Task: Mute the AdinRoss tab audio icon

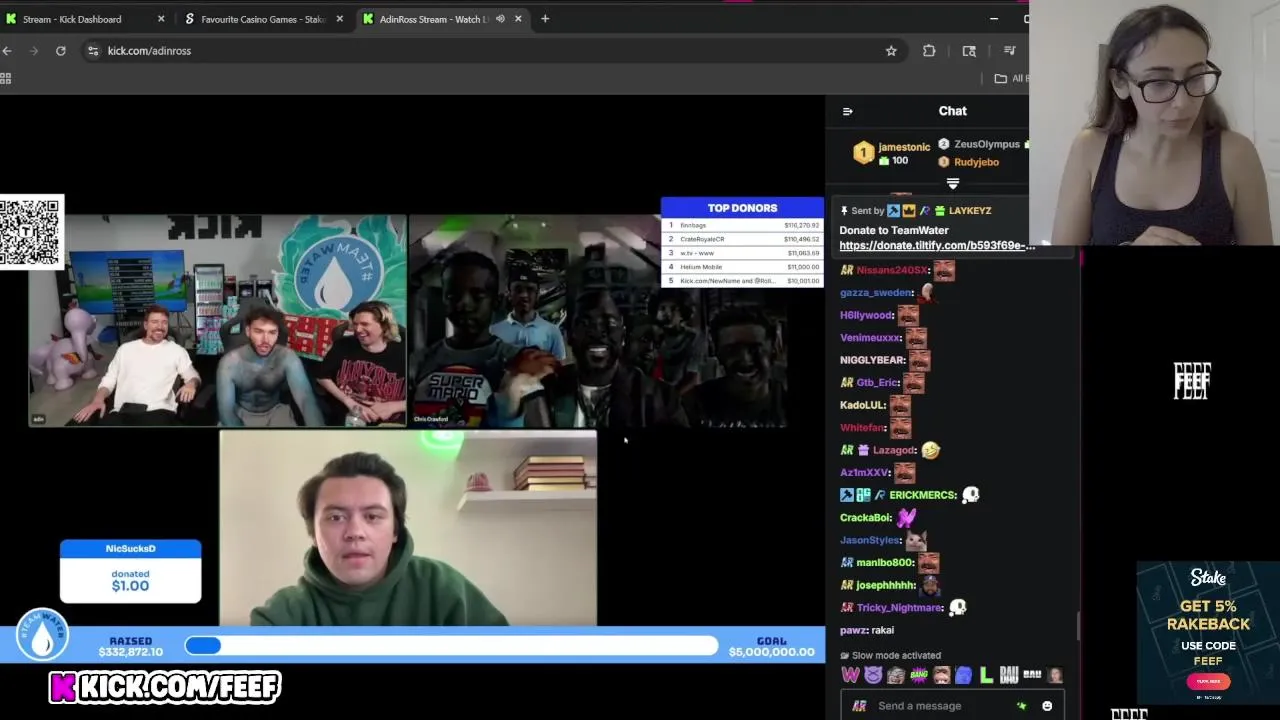Action: 500,19
